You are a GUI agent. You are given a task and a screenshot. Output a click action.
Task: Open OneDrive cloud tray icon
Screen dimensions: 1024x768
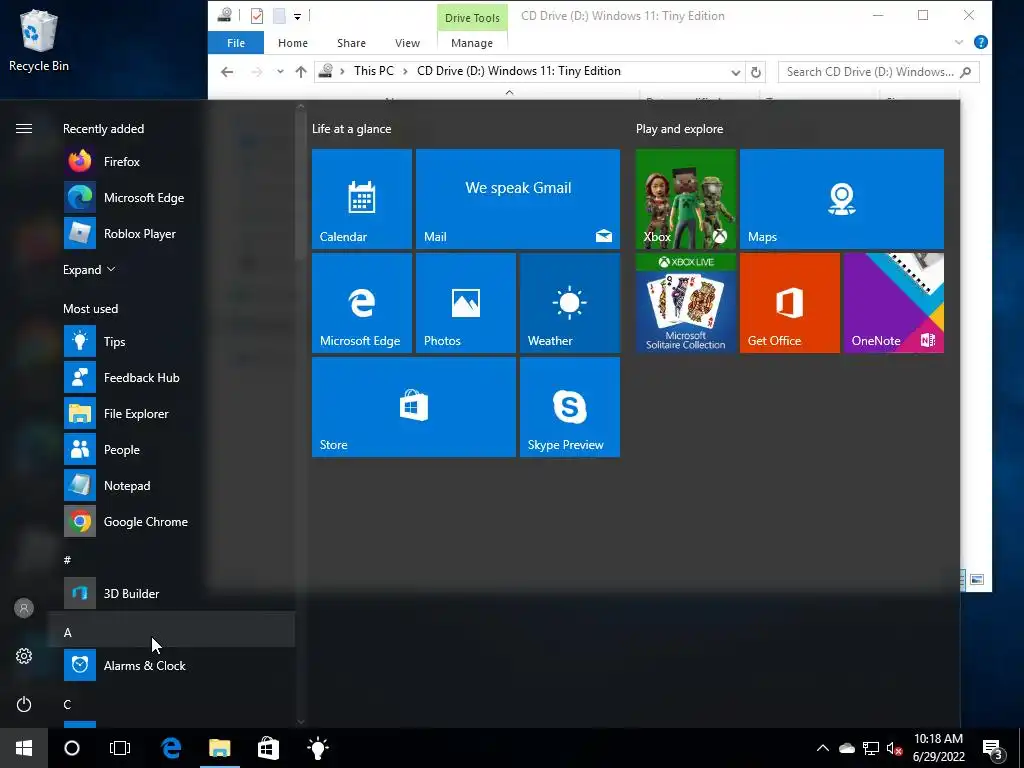(x=847, y=748)
